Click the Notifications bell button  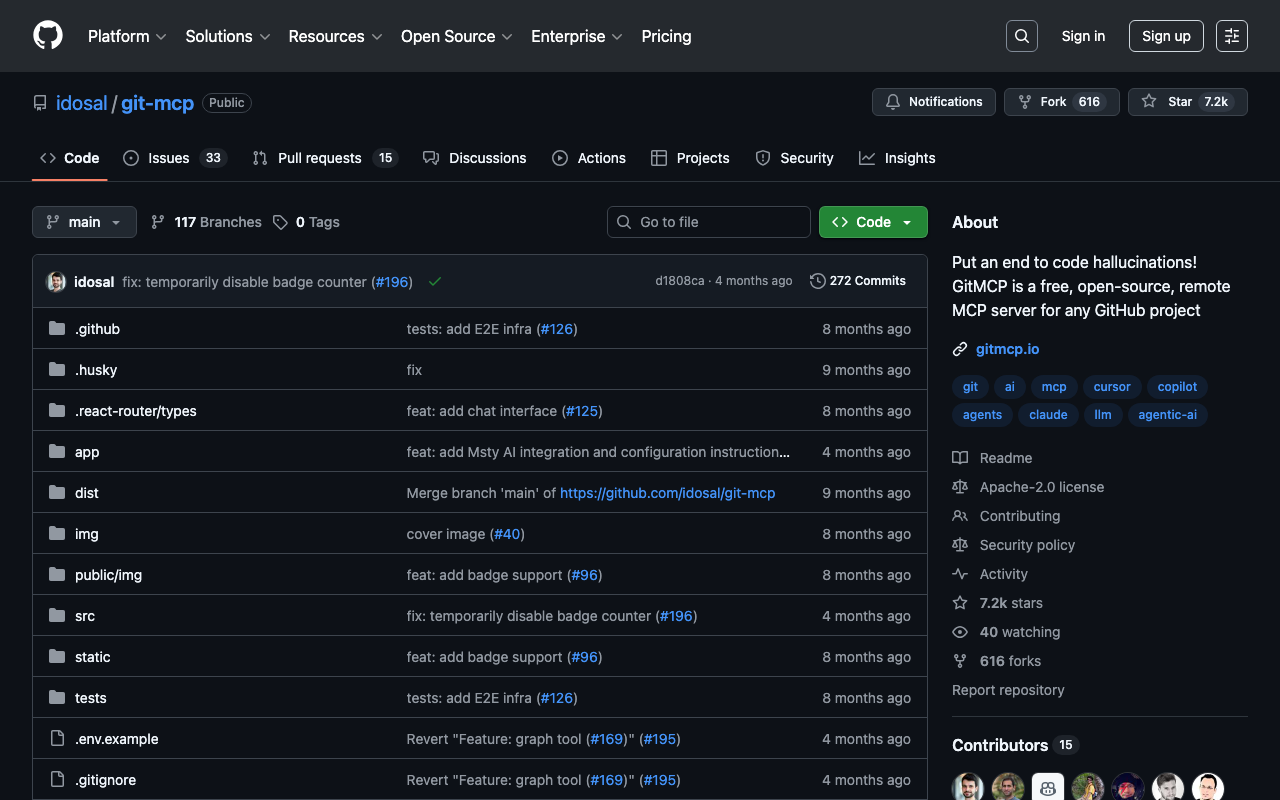[934, 102]
